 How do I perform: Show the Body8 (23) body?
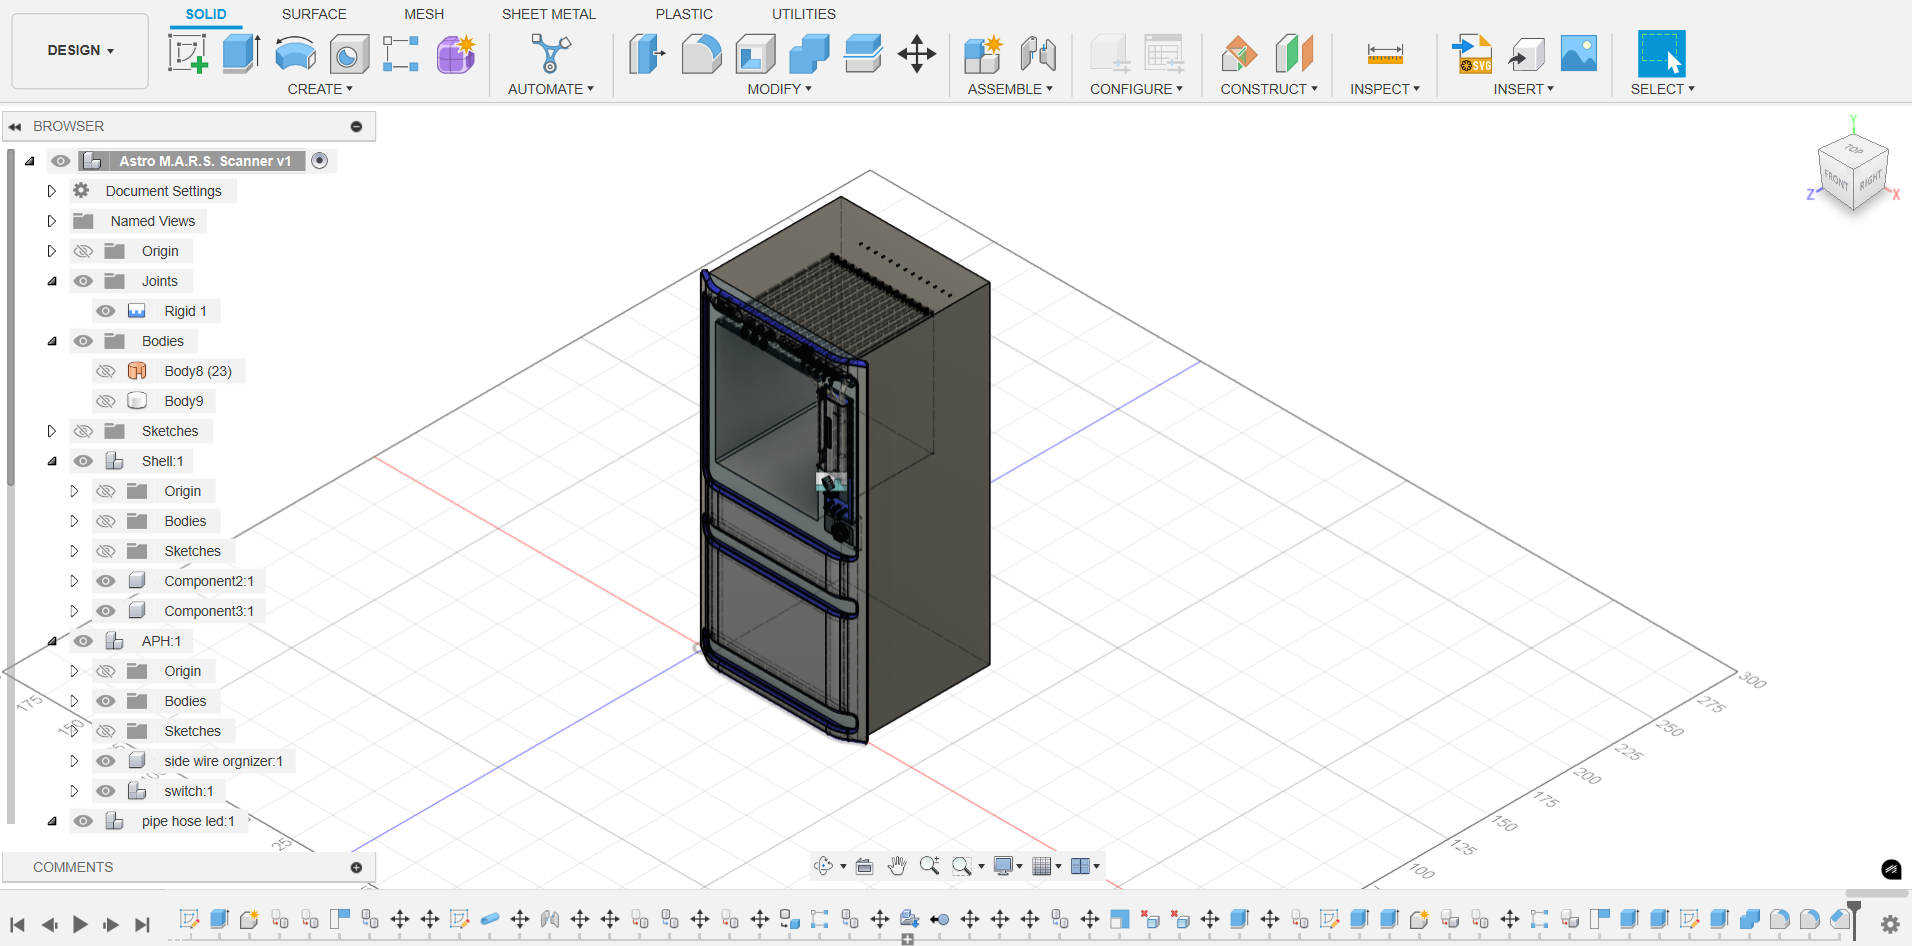tap(105, 371)
